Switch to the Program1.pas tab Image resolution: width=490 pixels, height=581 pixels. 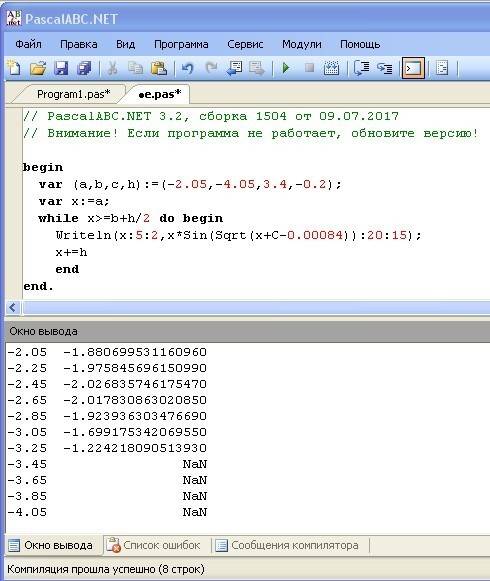click(73, 94)
